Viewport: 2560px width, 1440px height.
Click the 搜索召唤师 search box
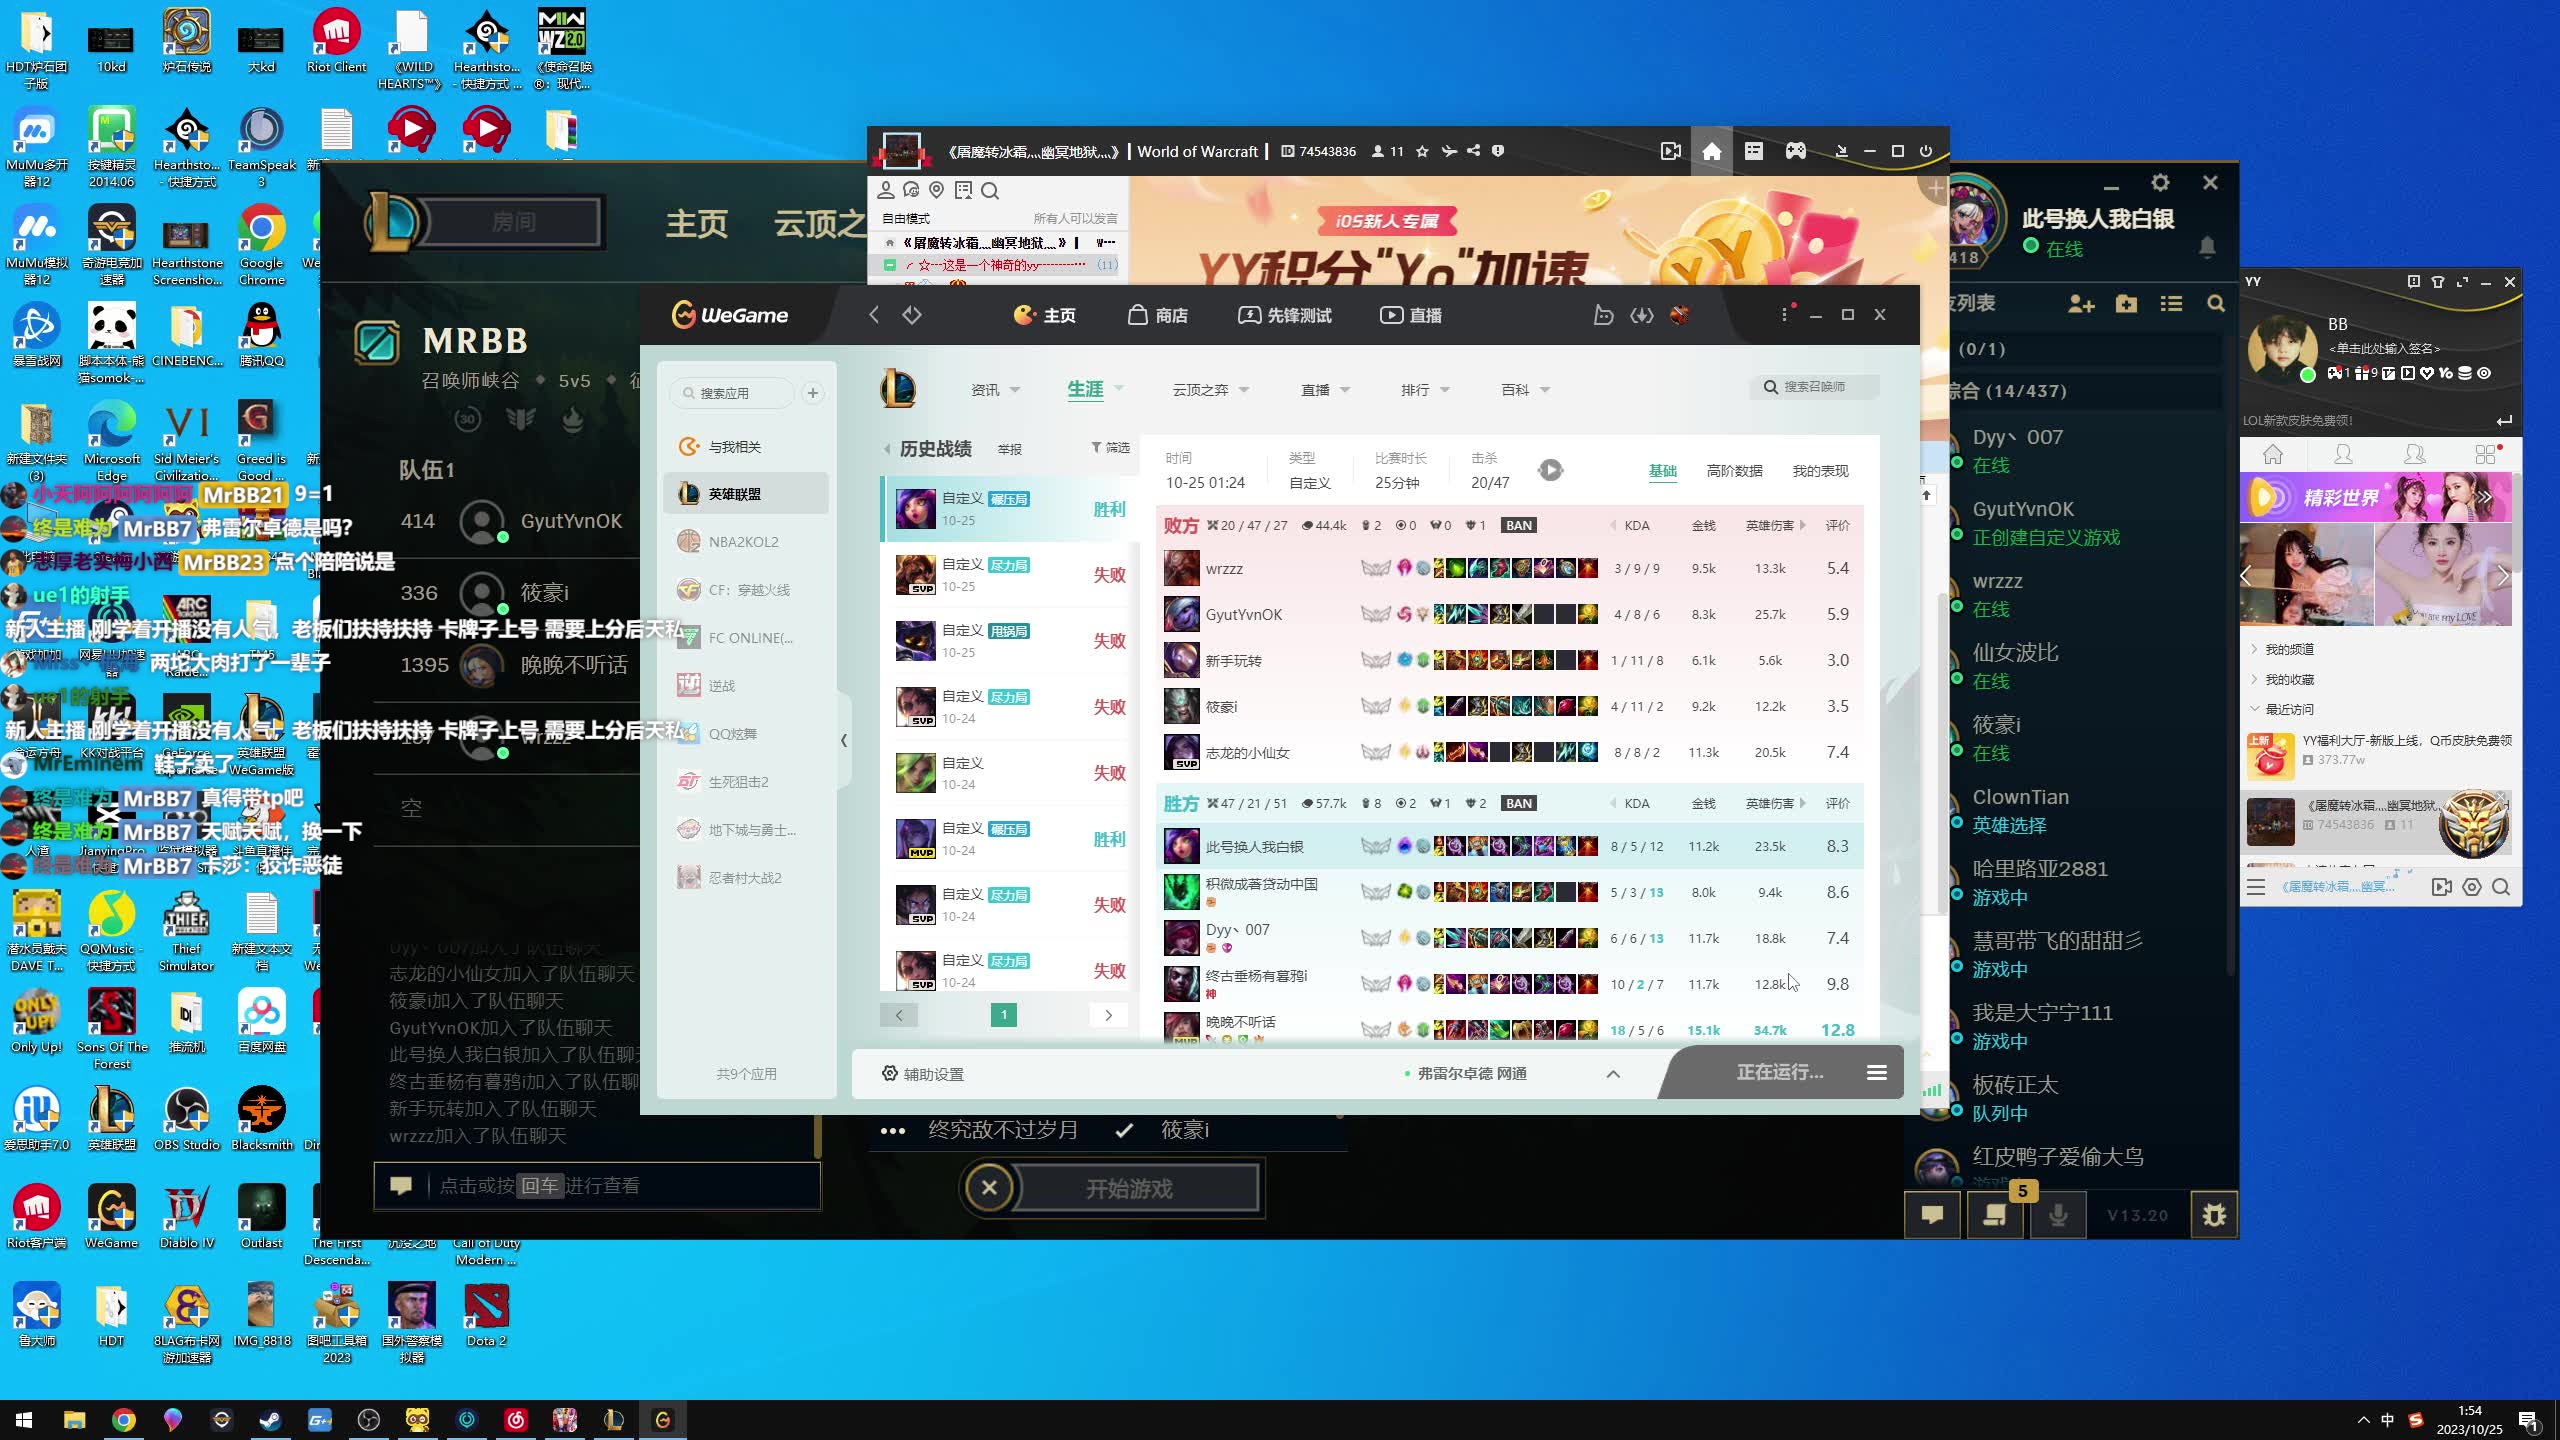[1815, 387]
